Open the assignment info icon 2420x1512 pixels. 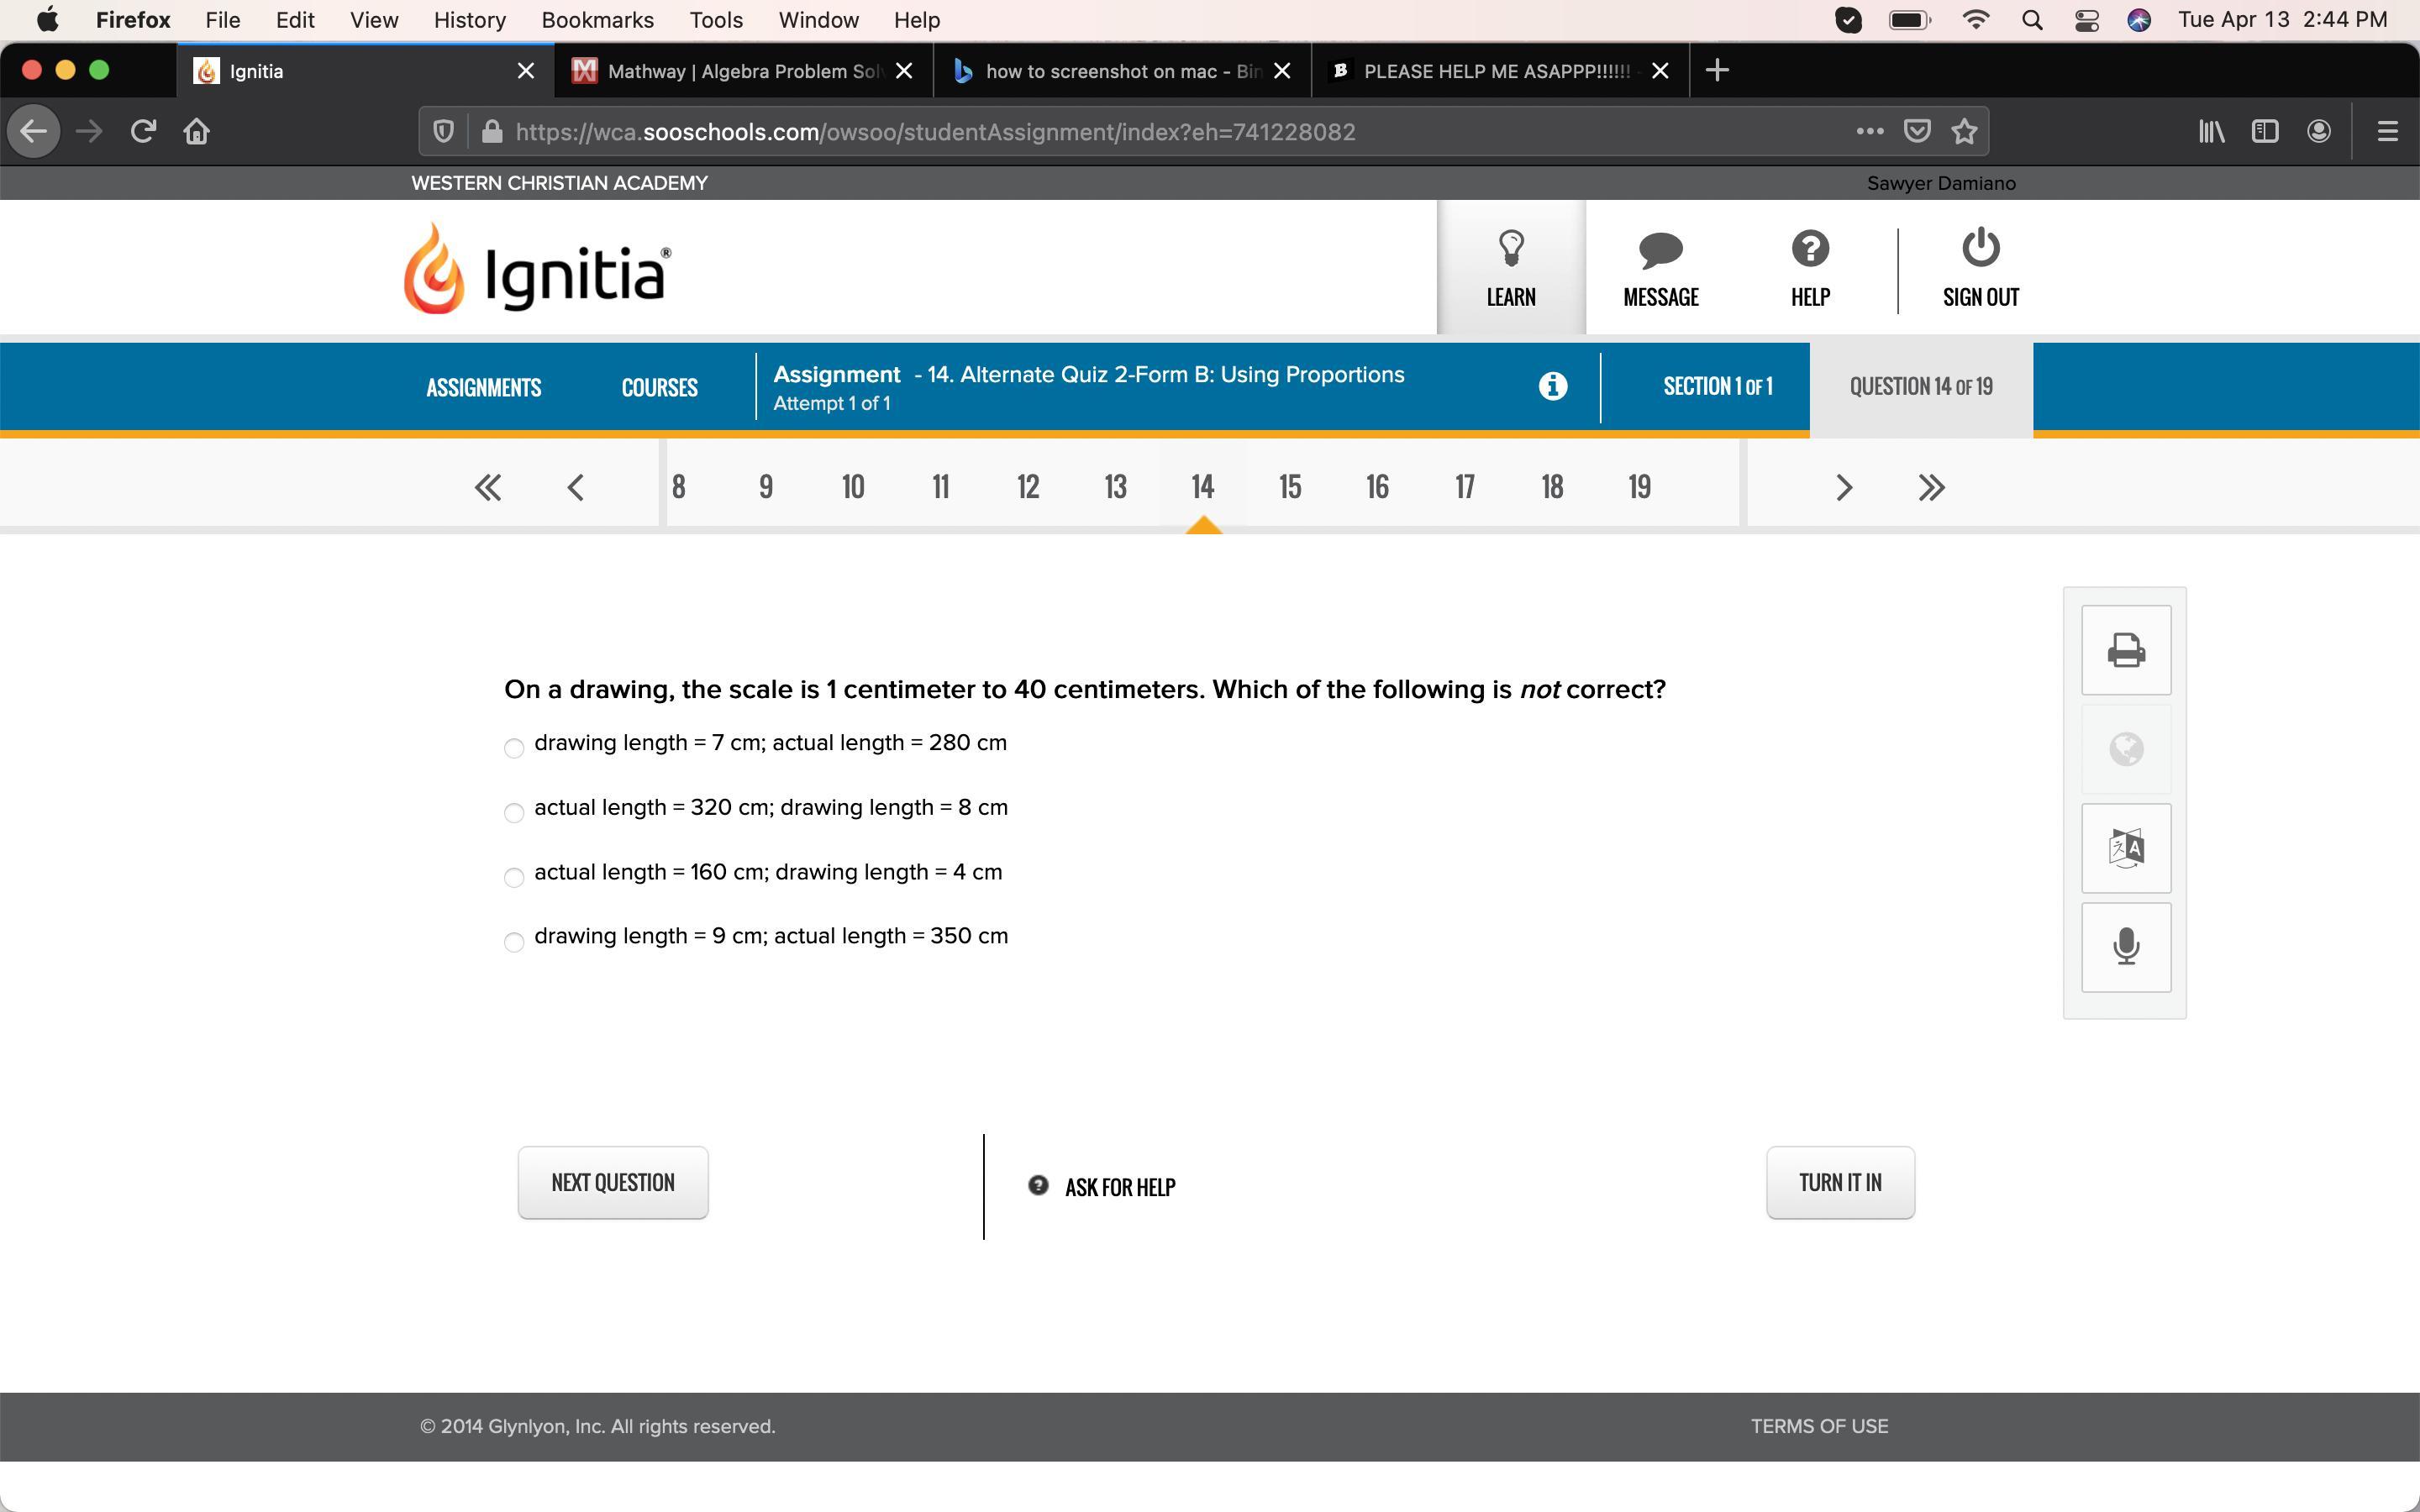(1552, 386)
